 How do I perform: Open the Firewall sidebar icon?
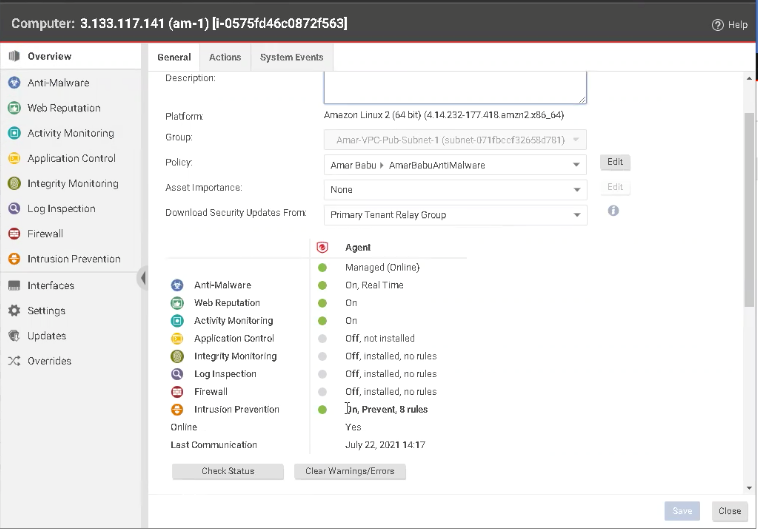click(15, 234)
